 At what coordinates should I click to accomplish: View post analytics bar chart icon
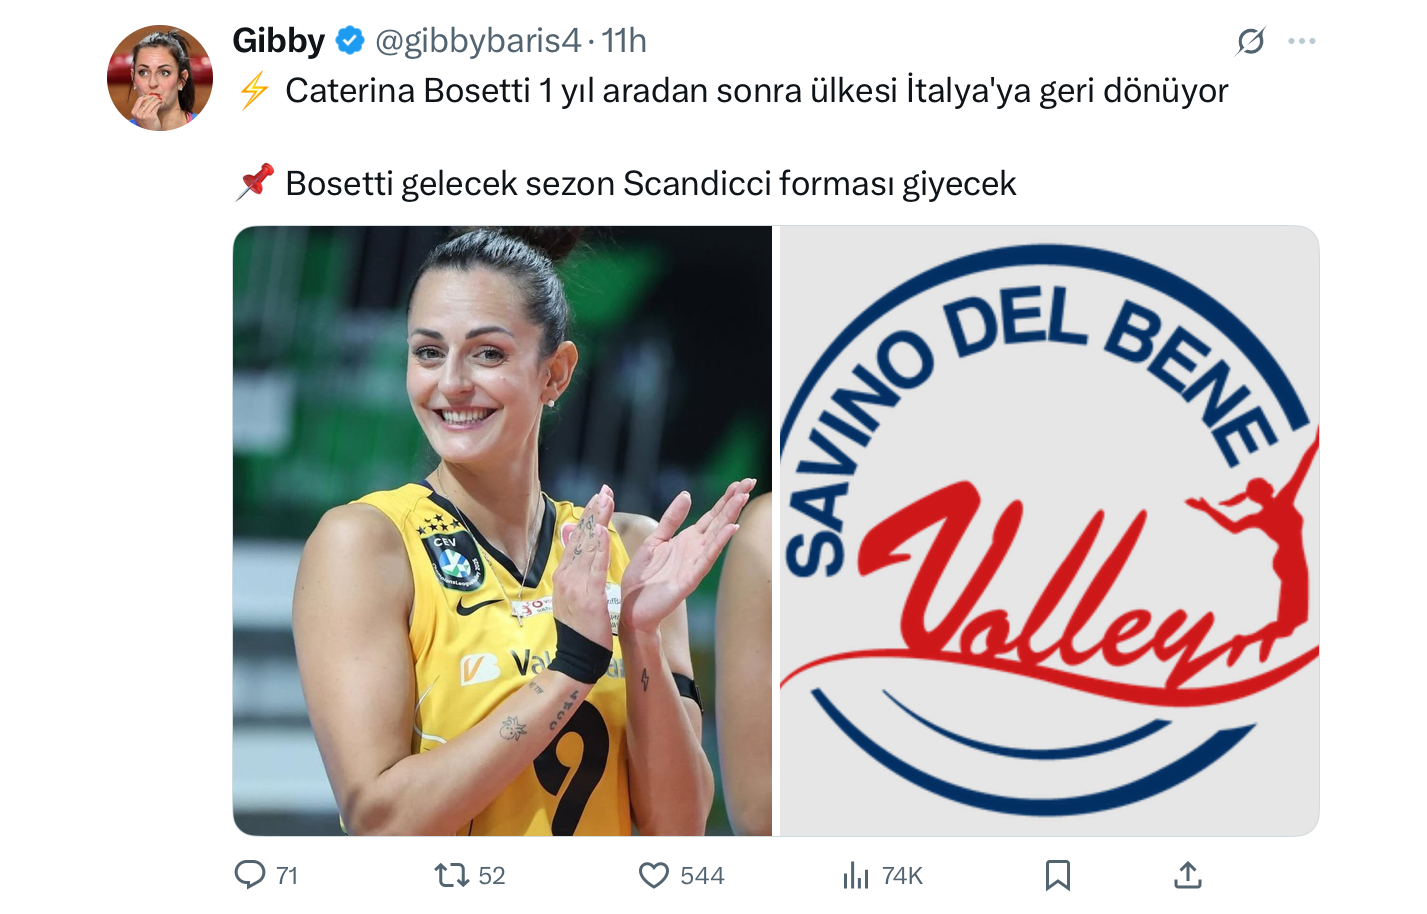tap(856, 876)
